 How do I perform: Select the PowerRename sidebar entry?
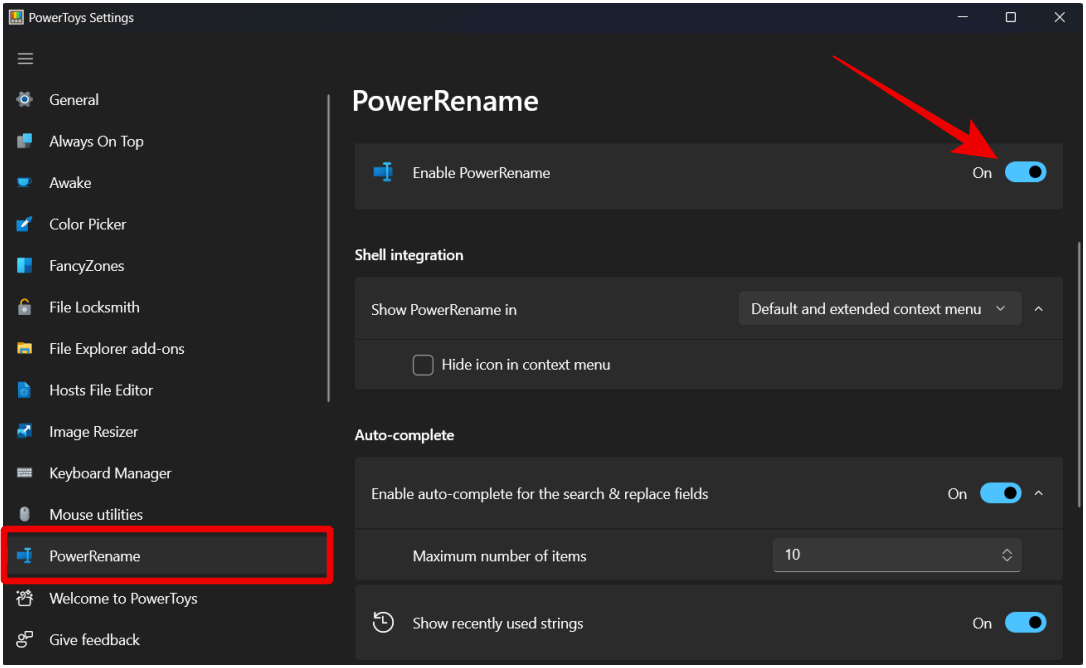pos(166,556)
